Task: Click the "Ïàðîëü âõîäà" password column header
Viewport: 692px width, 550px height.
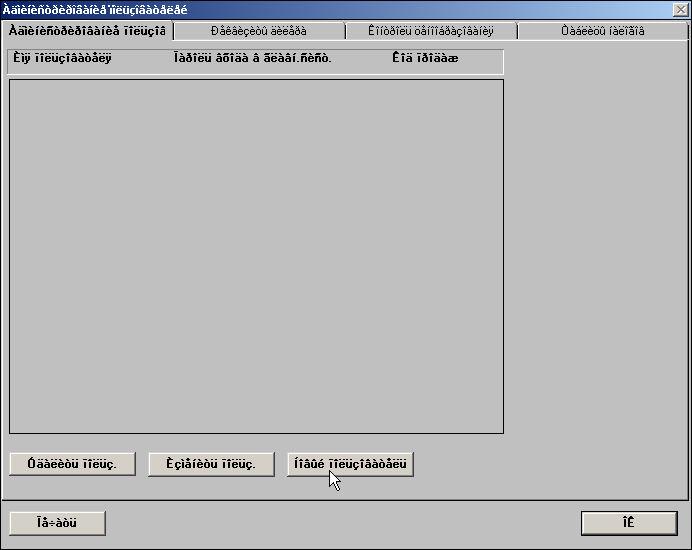Action: point(252,58)
